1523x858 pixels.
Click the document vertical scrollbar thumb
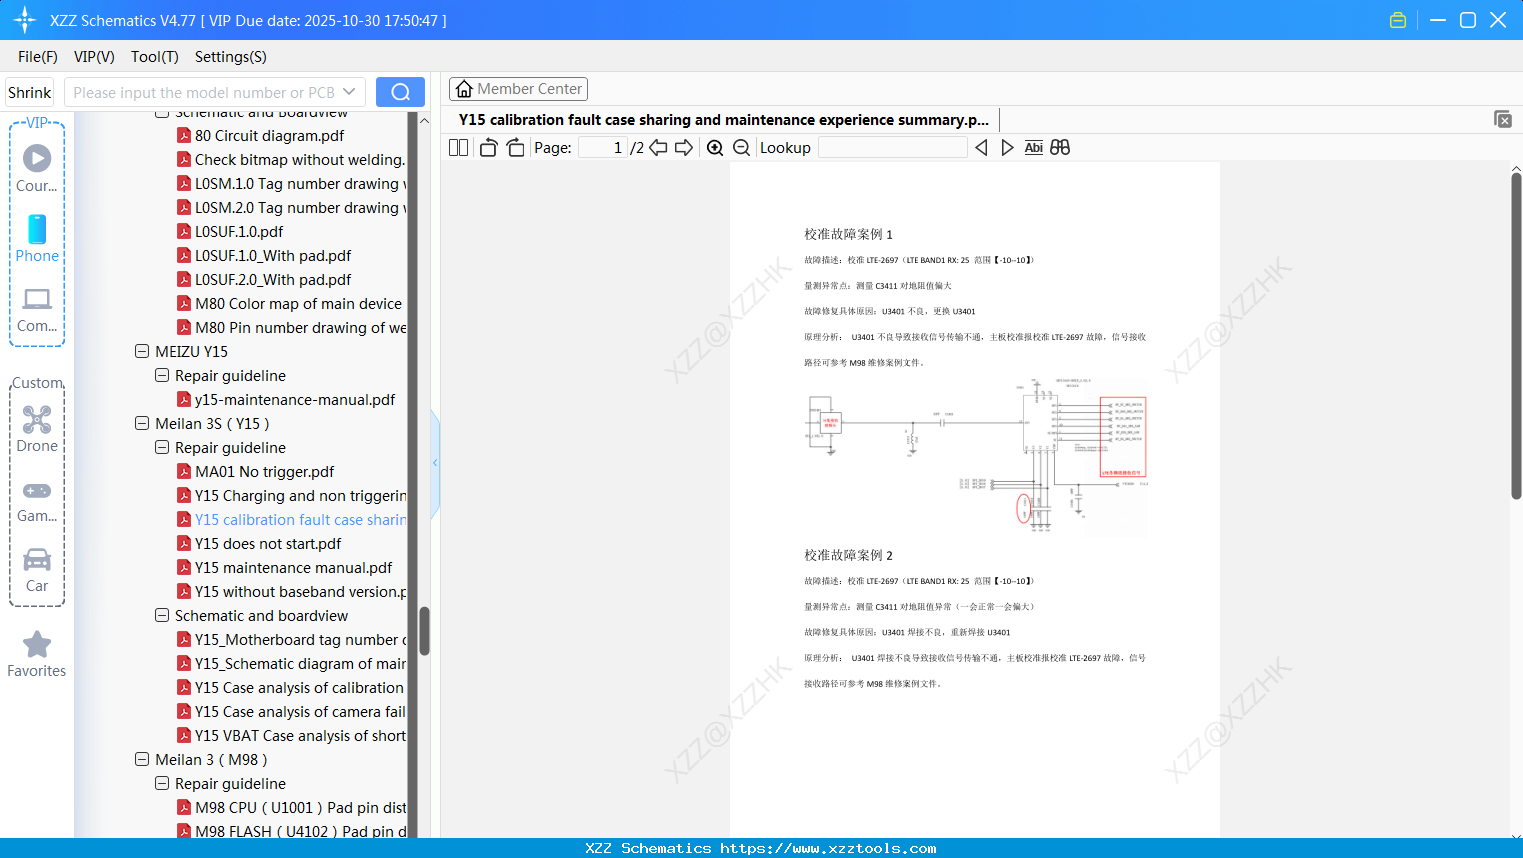(x=1516, y=336)
